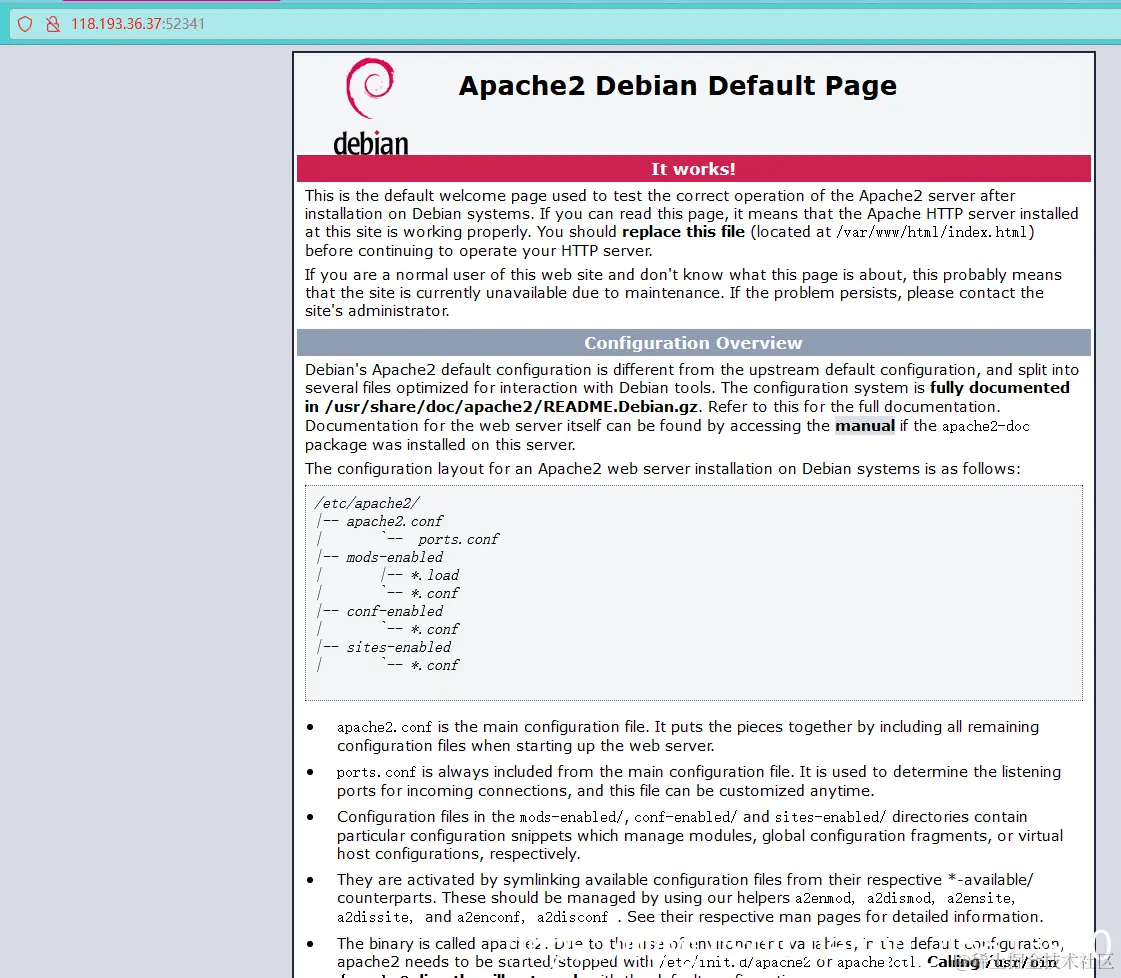Viewport: 1121px width, 978px height.
Task: Click conf-enabled line in config tree
Action: [x=395, y=611]
